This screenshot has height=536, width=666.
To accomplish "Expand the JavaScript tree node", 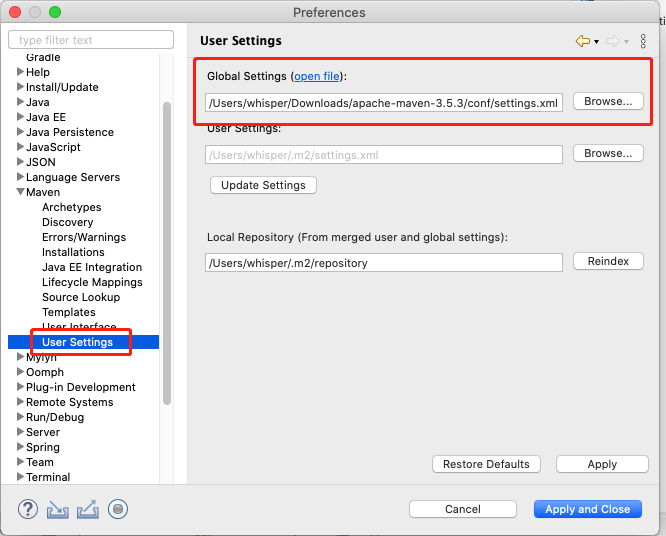I will point(20,147).
